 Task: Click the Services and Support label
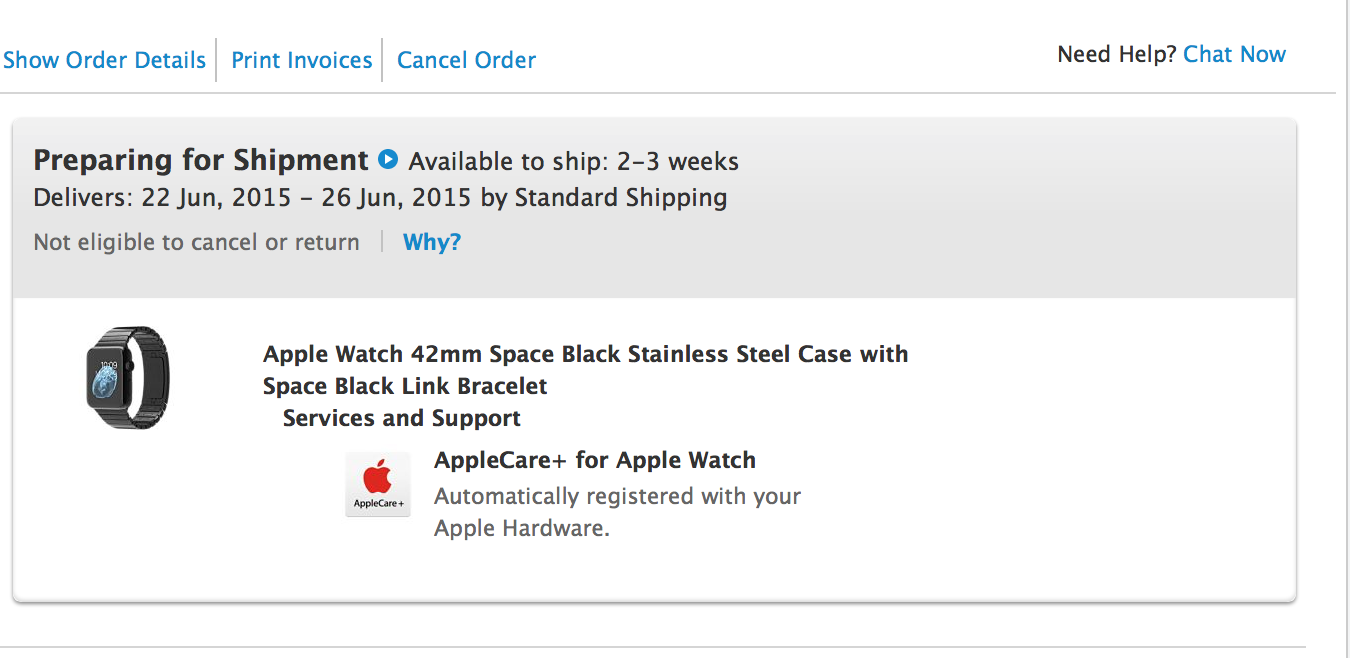[402, 418]
